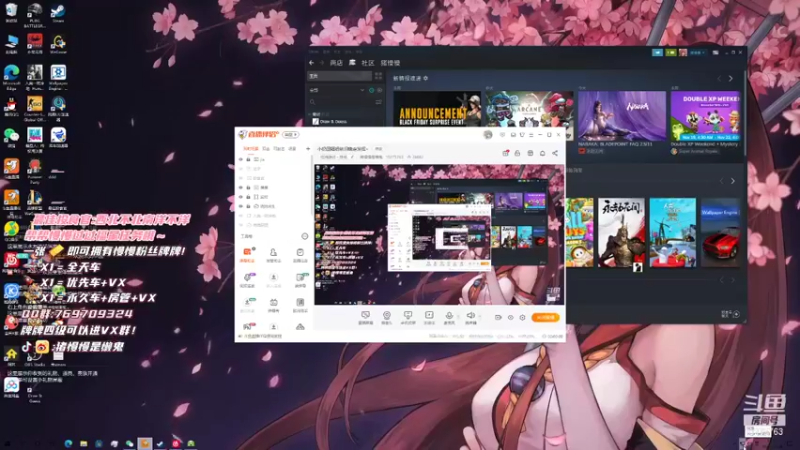The width and height of the screenshot is (800, 450).
Task: Click 开始直播 orange start-stream button
Action: [x=545, y=317]
